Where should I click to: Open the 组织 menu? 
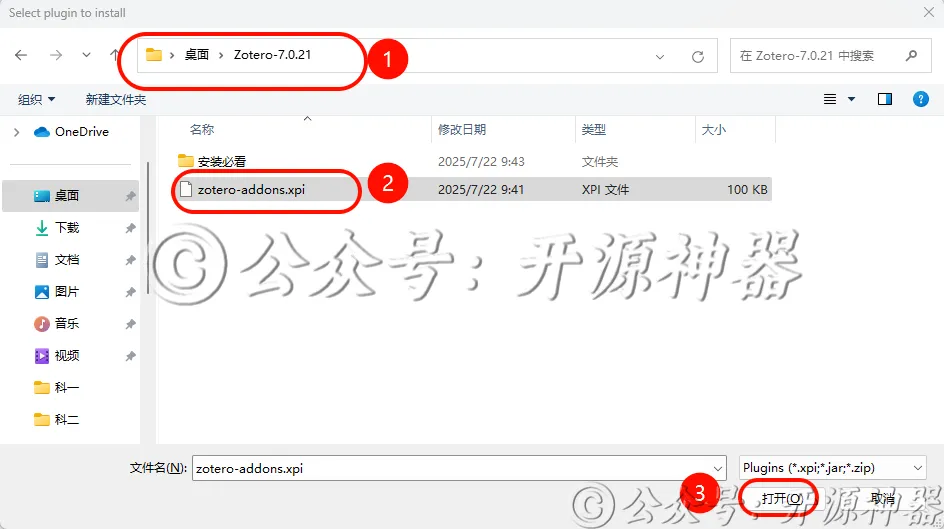coord(36,99)
